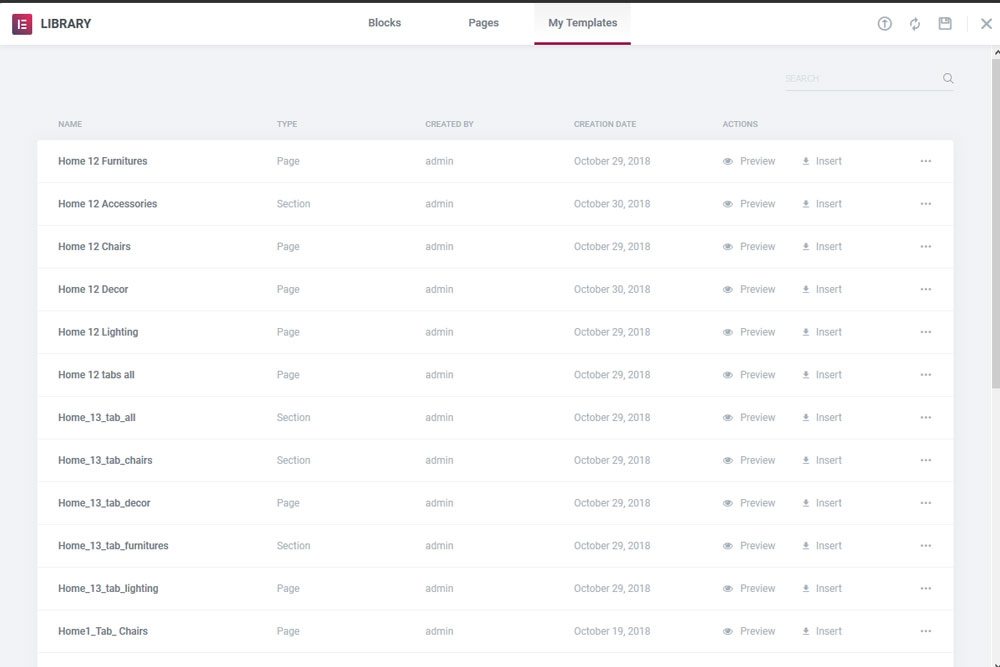The height and width of the screenshot is (667, 1000).
Task: Click the insert download icon for Home 12 Chairs
Action: coord(806,247)
